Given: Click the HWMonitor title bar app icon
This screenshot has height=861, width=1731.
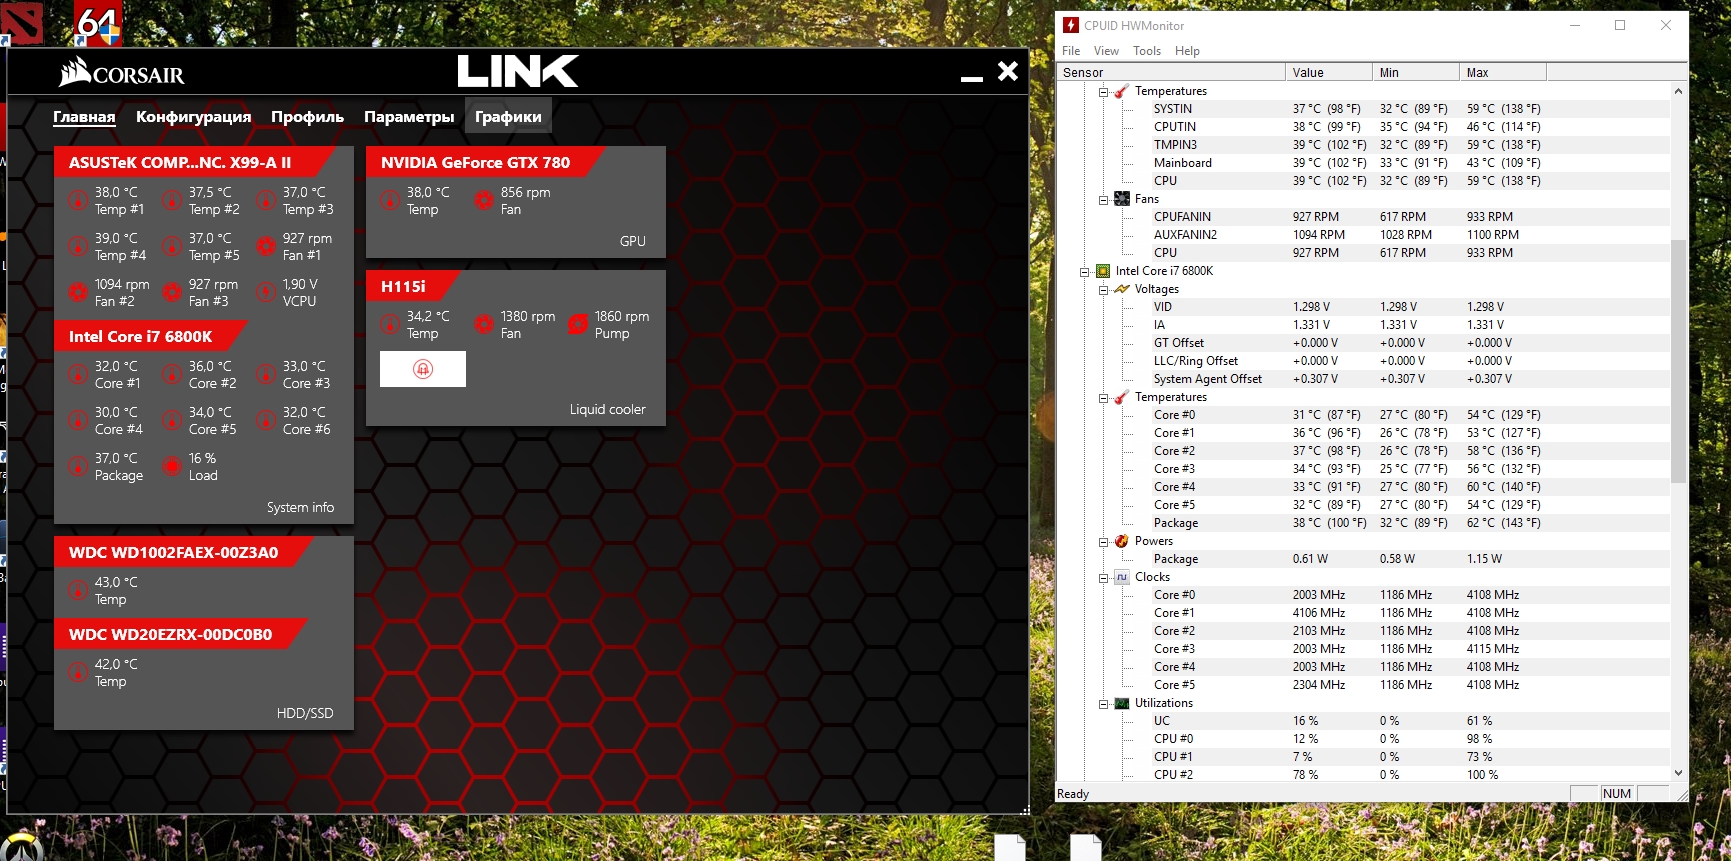Looking at the screenshot, I should tap(1071, 25).
